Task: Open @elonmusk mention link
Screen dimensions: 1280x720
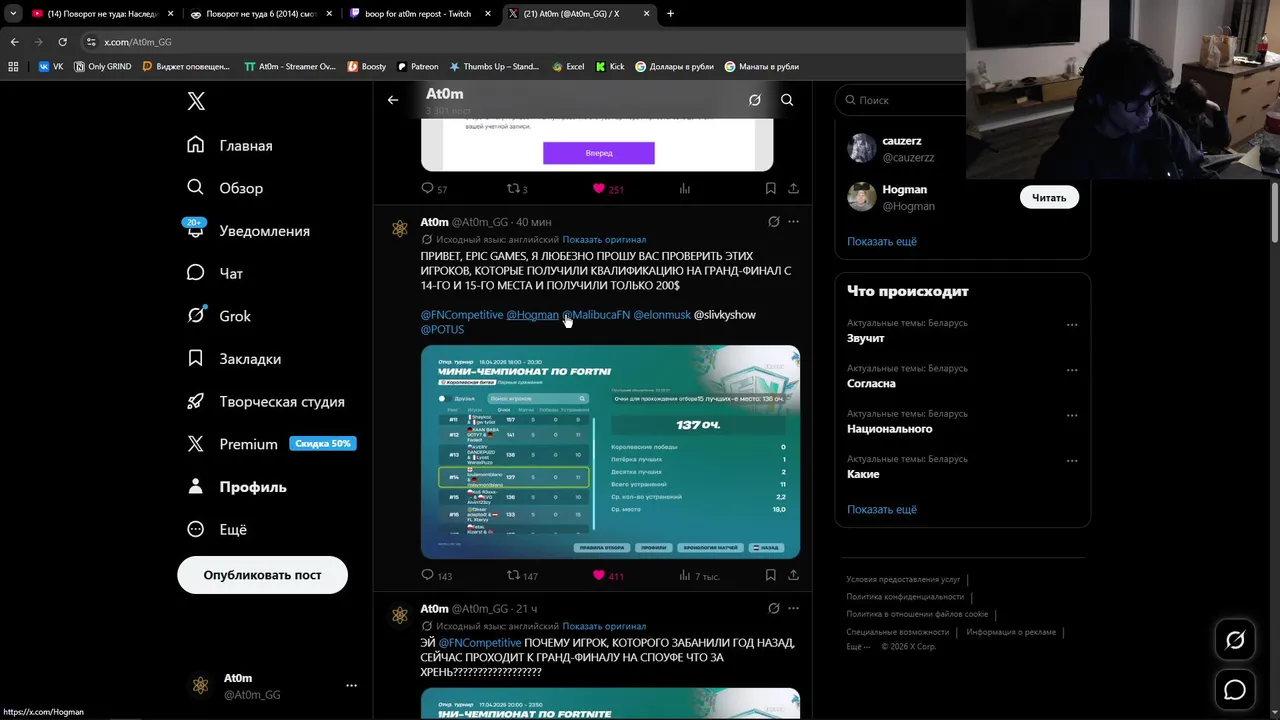Action: point(662,315)
